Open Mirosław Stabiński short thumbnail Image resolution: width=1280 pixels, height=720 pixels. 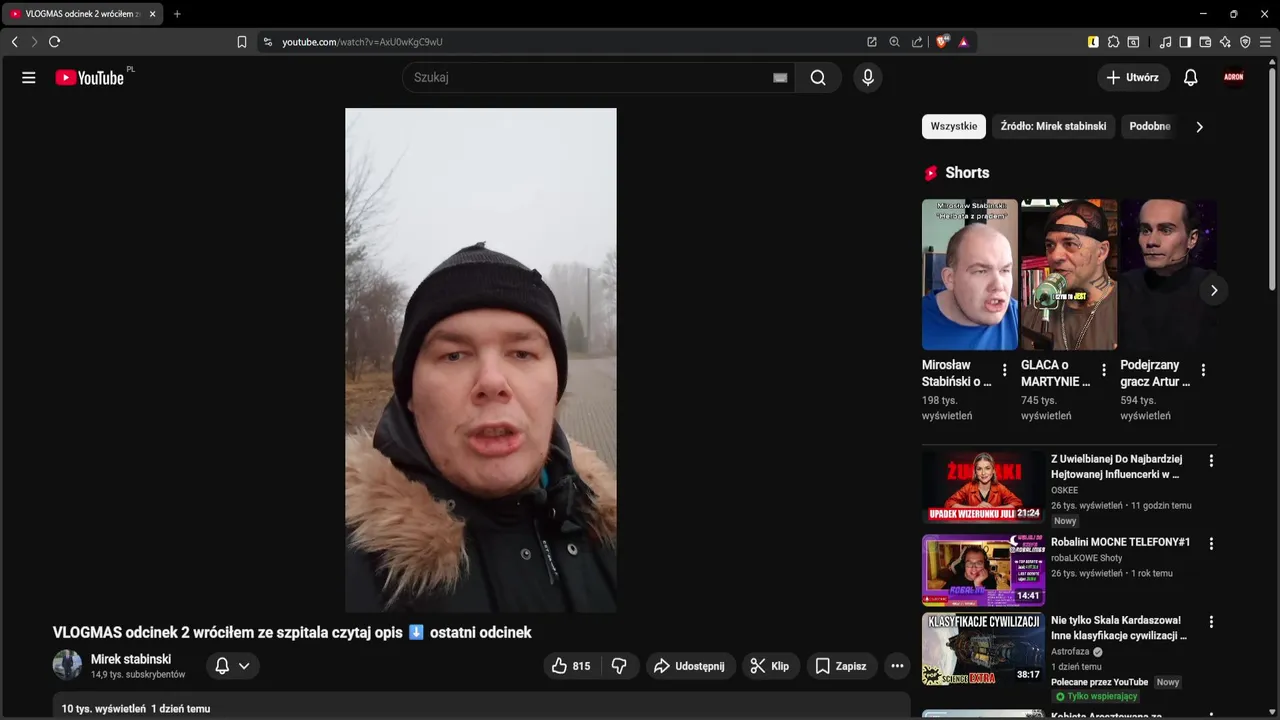pos(970,275)
